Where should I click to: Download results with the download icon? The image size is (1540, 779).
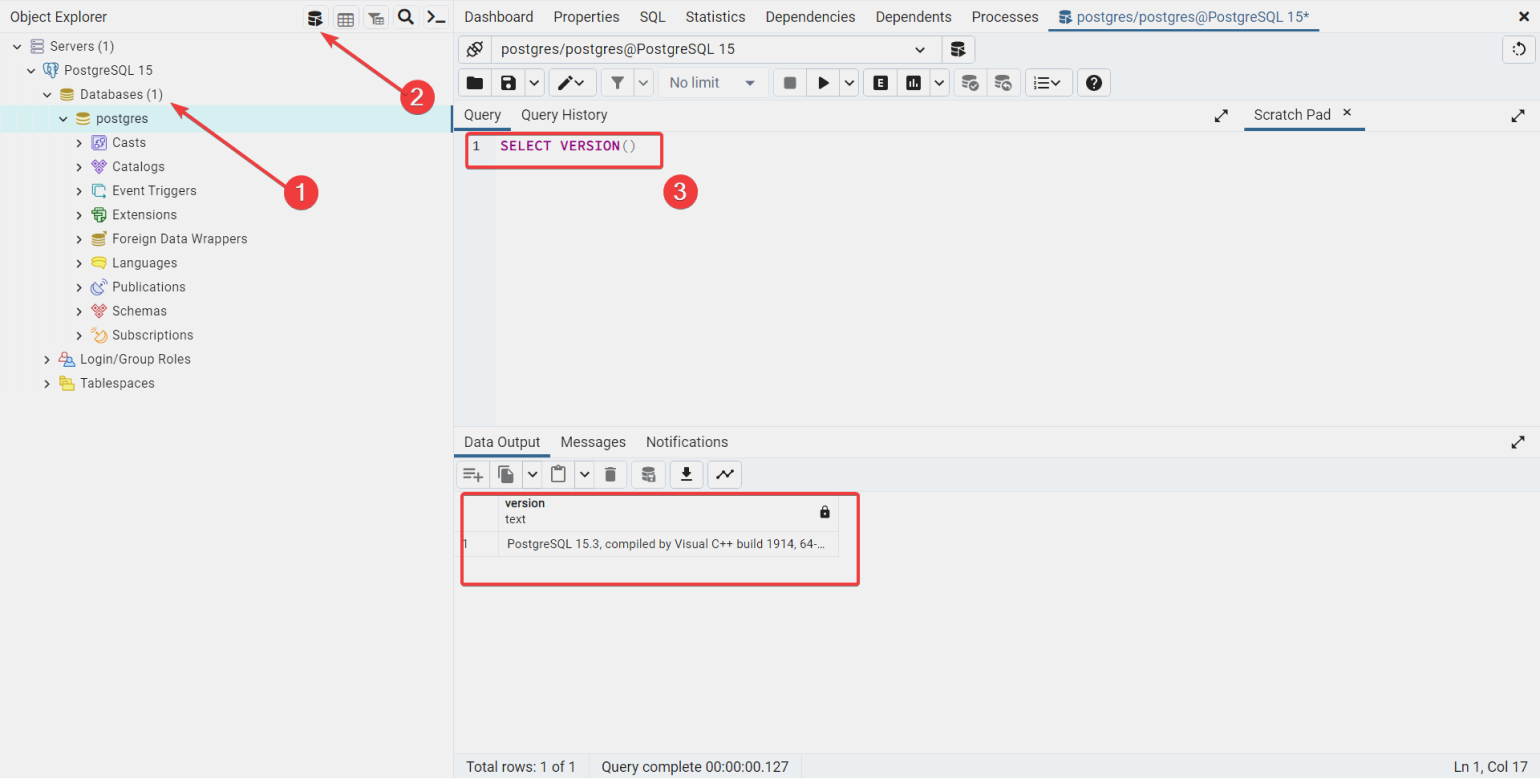pyautogui.click(x=686, y=474)
